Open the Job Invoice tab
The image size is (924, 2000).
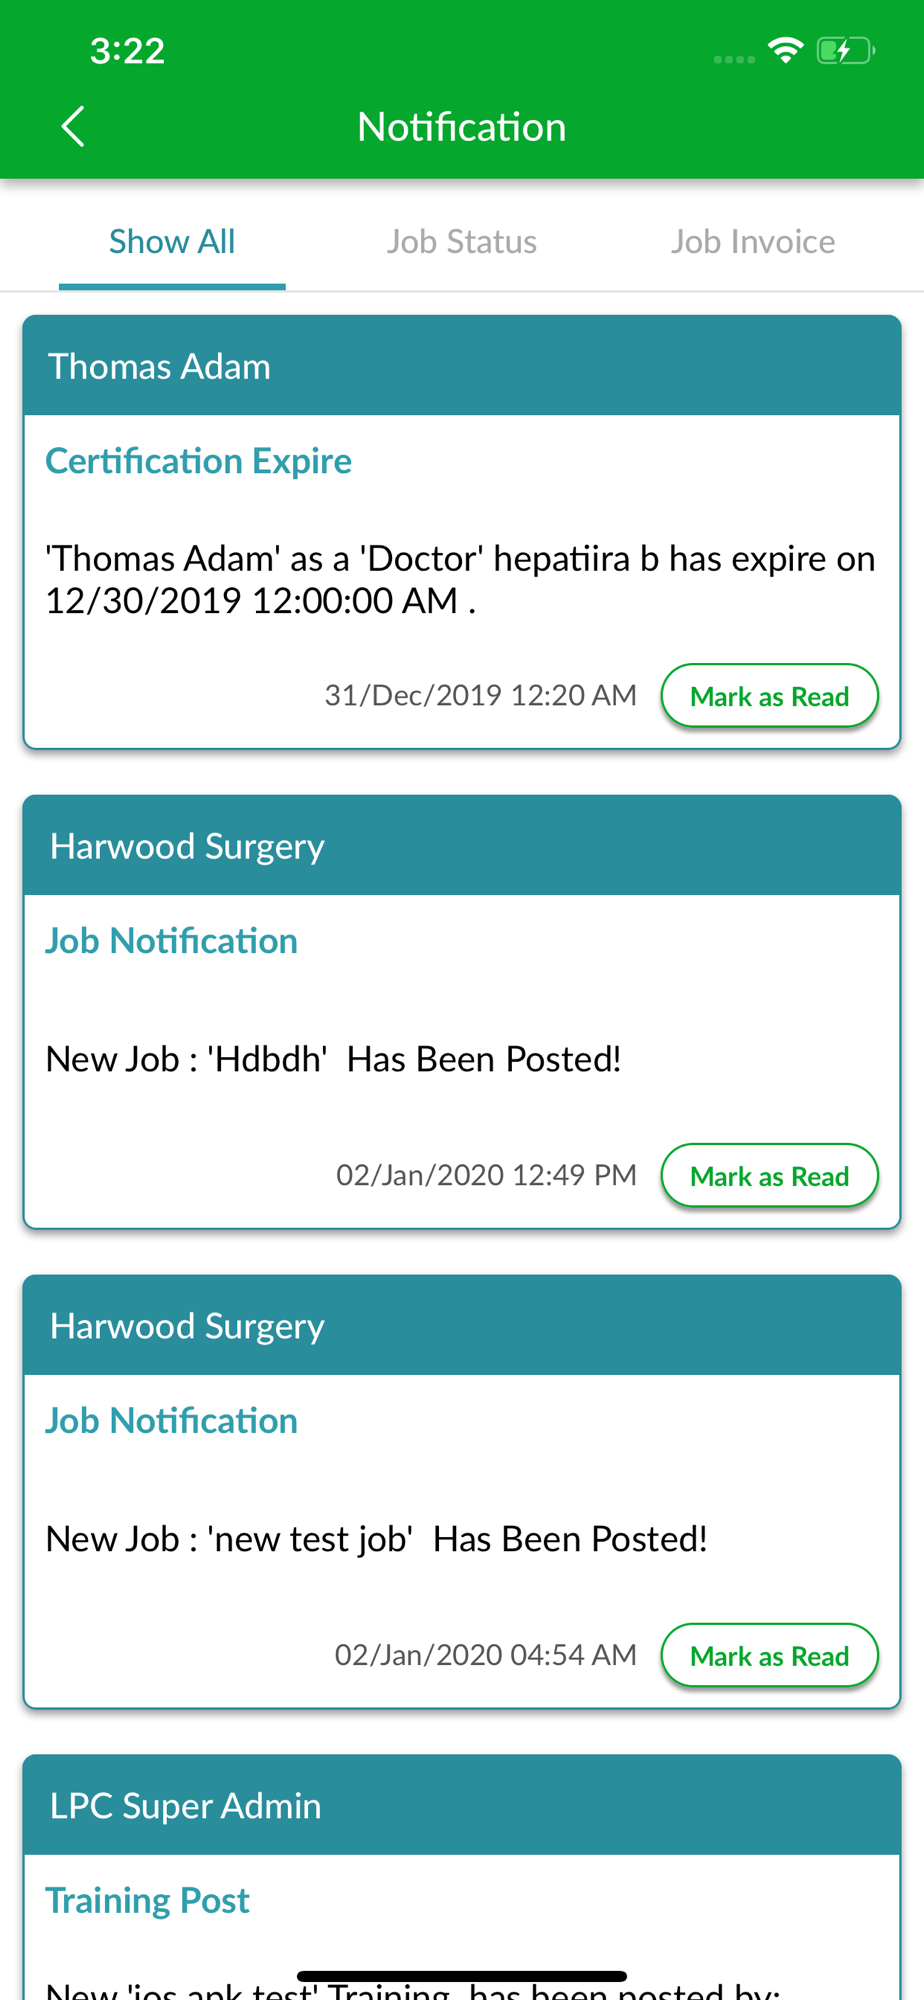(753, 242)
